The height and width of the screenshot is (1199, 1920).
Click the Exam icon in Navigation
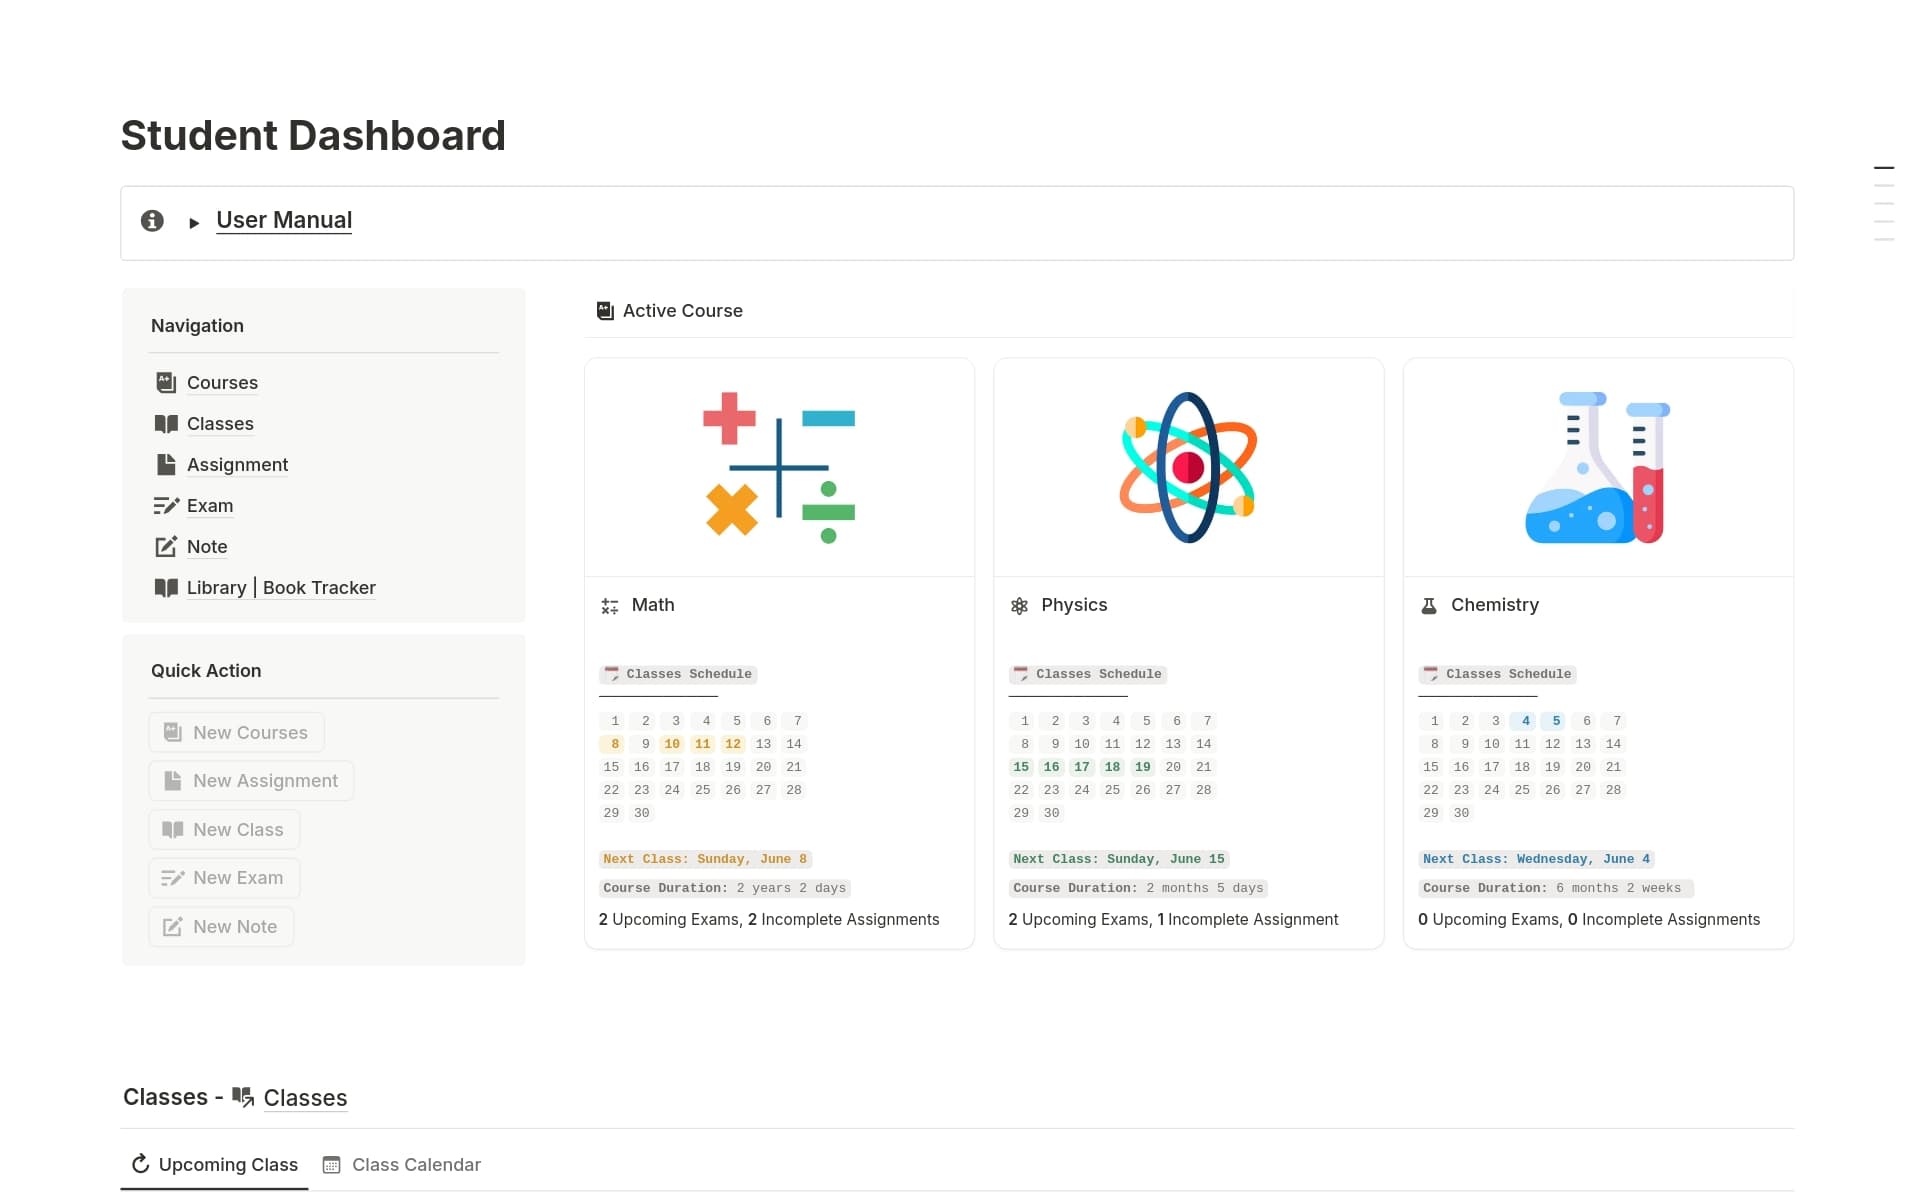(x=165, y=505)
